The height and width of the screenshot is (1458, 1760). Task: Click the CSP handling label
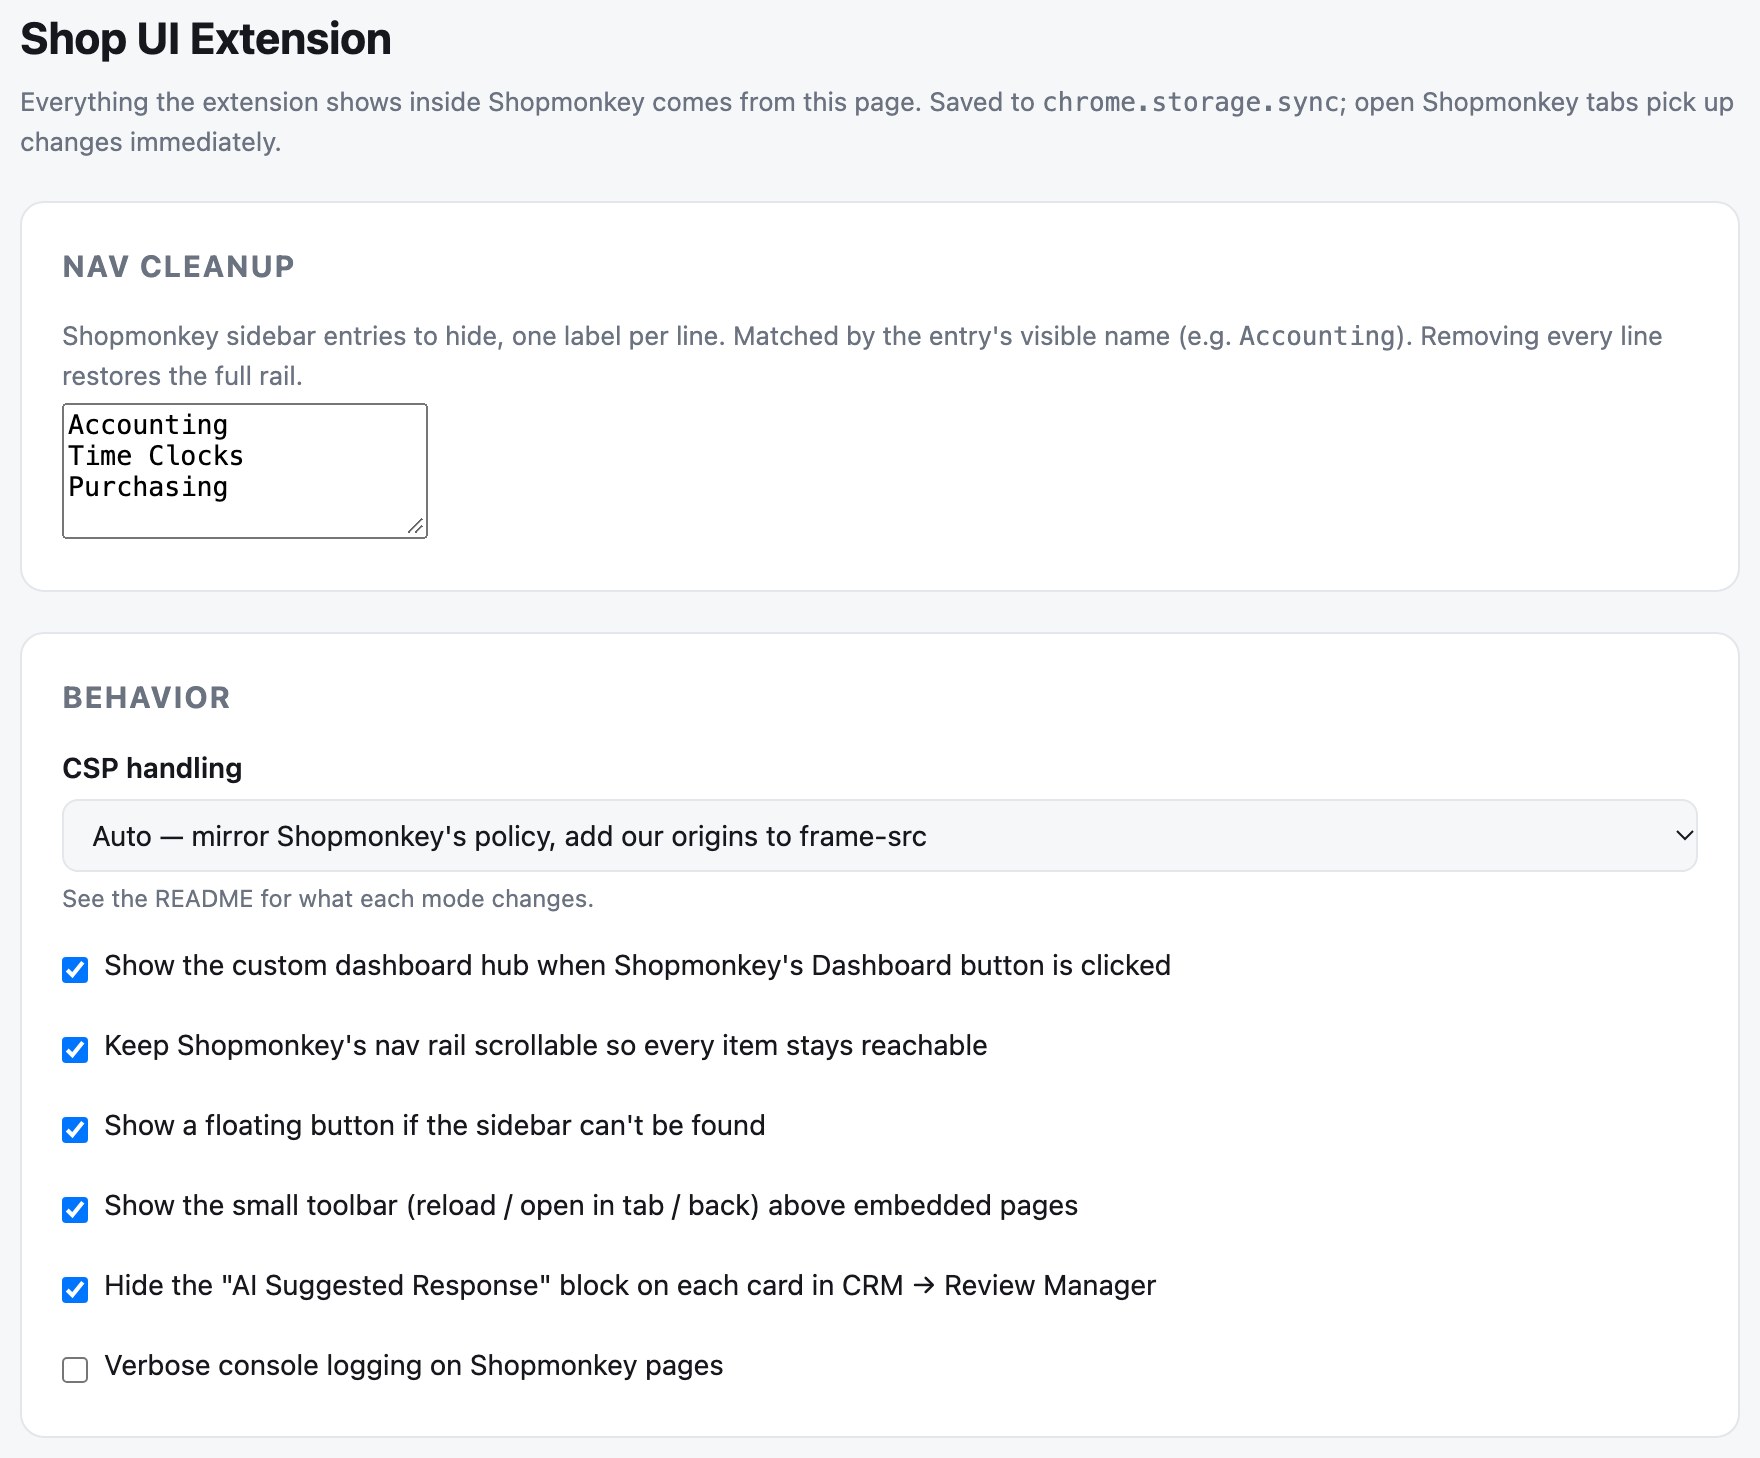point(152,768)
